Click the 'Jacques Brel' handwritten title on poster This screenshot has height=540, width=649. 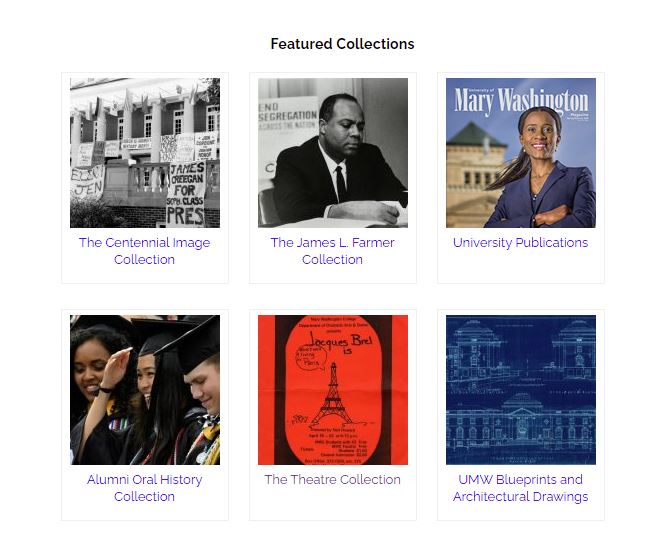341,341
